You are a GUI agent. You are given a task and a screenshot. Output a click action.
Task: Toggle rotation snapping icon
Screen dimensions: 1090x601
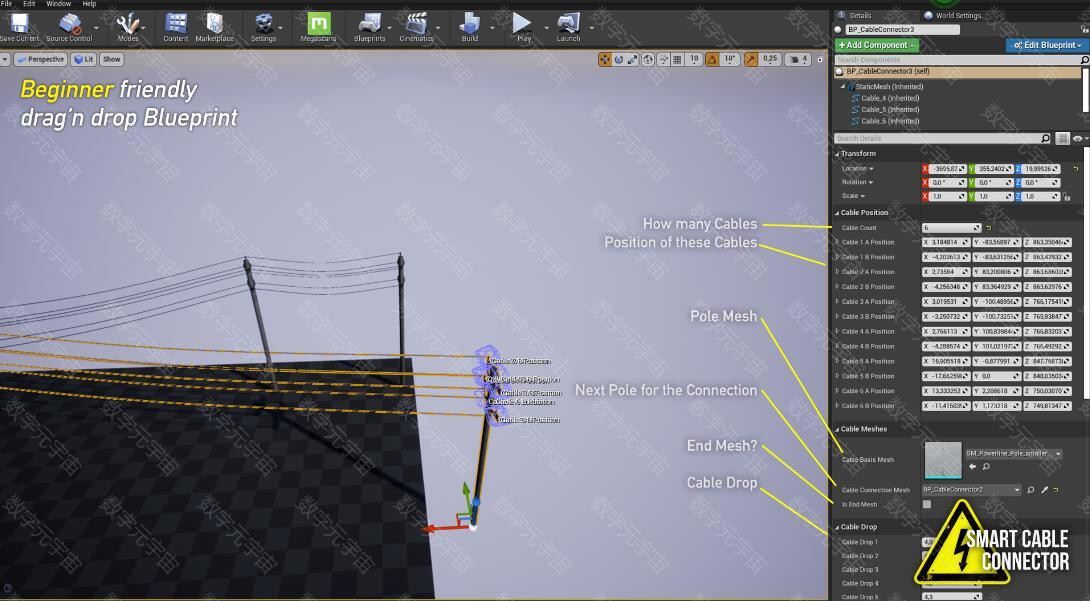click(712, 60)
